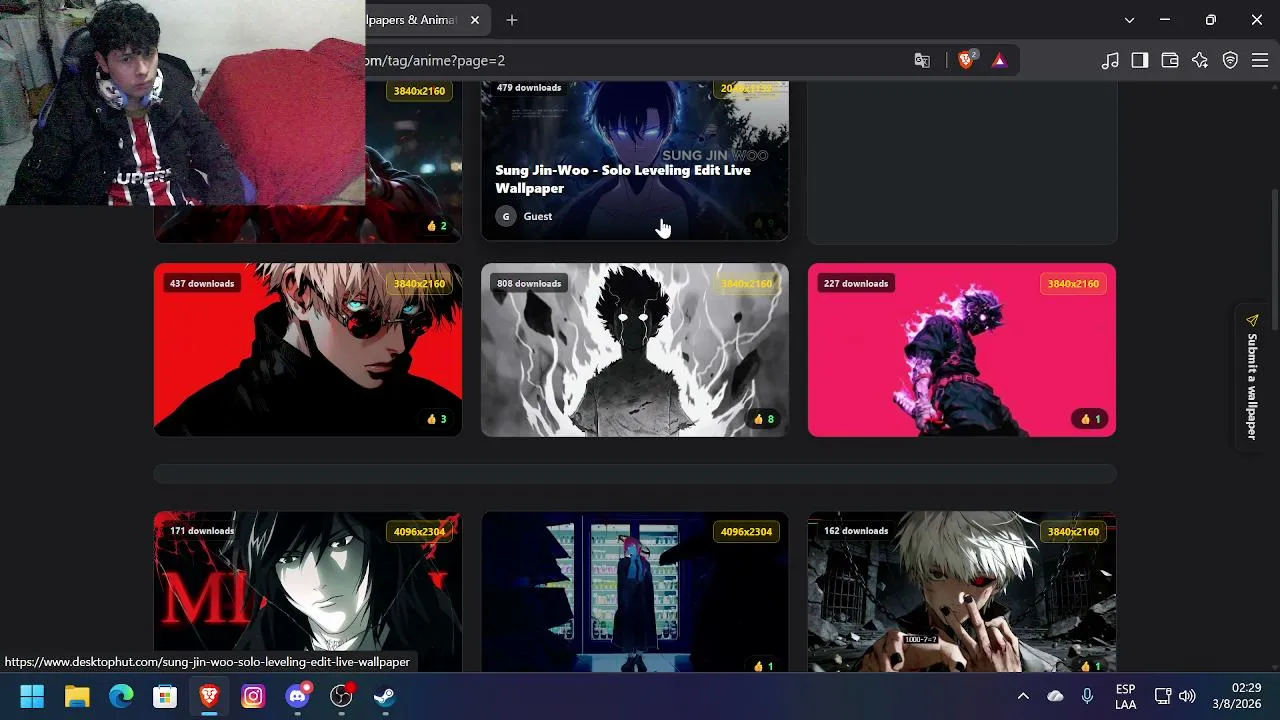Open the Brave Wallet icon

[1170, 60]
